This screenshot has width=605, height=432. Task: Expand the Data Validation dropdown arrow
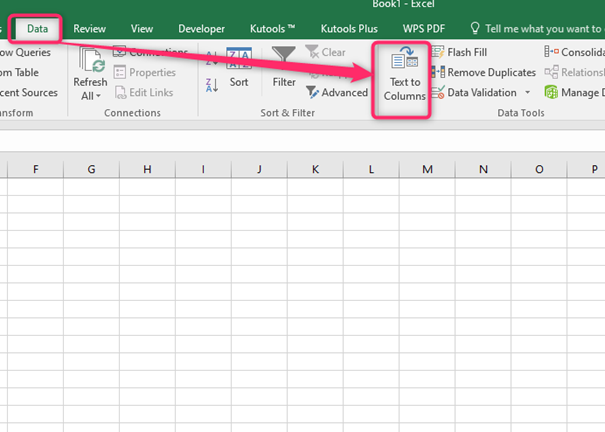pyautogui.click(x=527, y=92)
